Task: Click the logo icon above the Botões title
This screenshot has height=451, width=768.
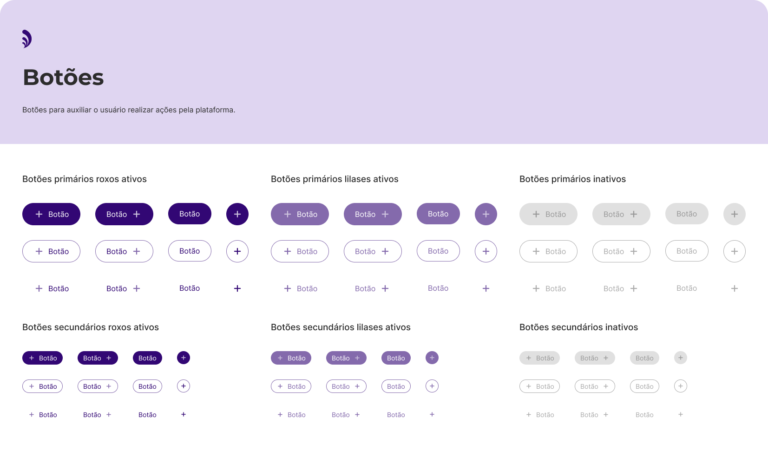Action: coord(26,39)
